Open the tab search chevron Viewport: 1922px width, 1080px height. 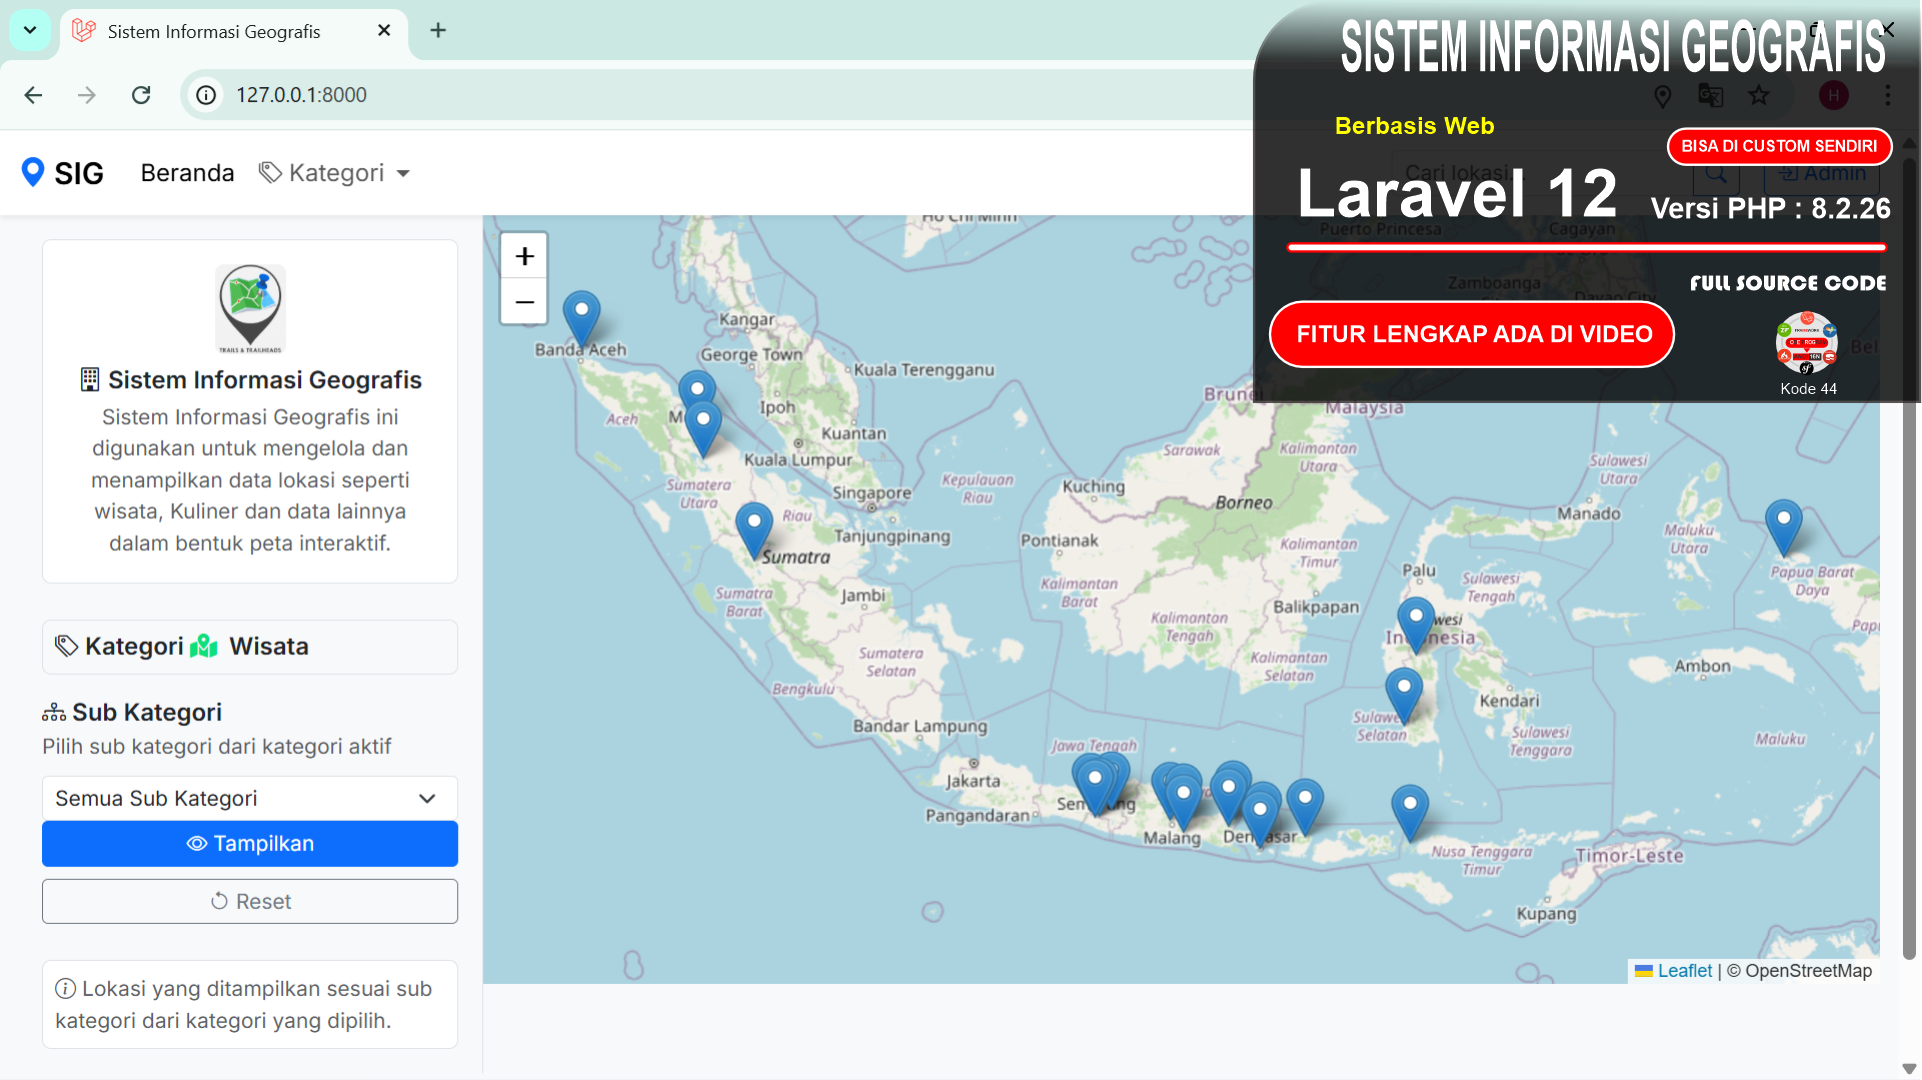(30, 30)
